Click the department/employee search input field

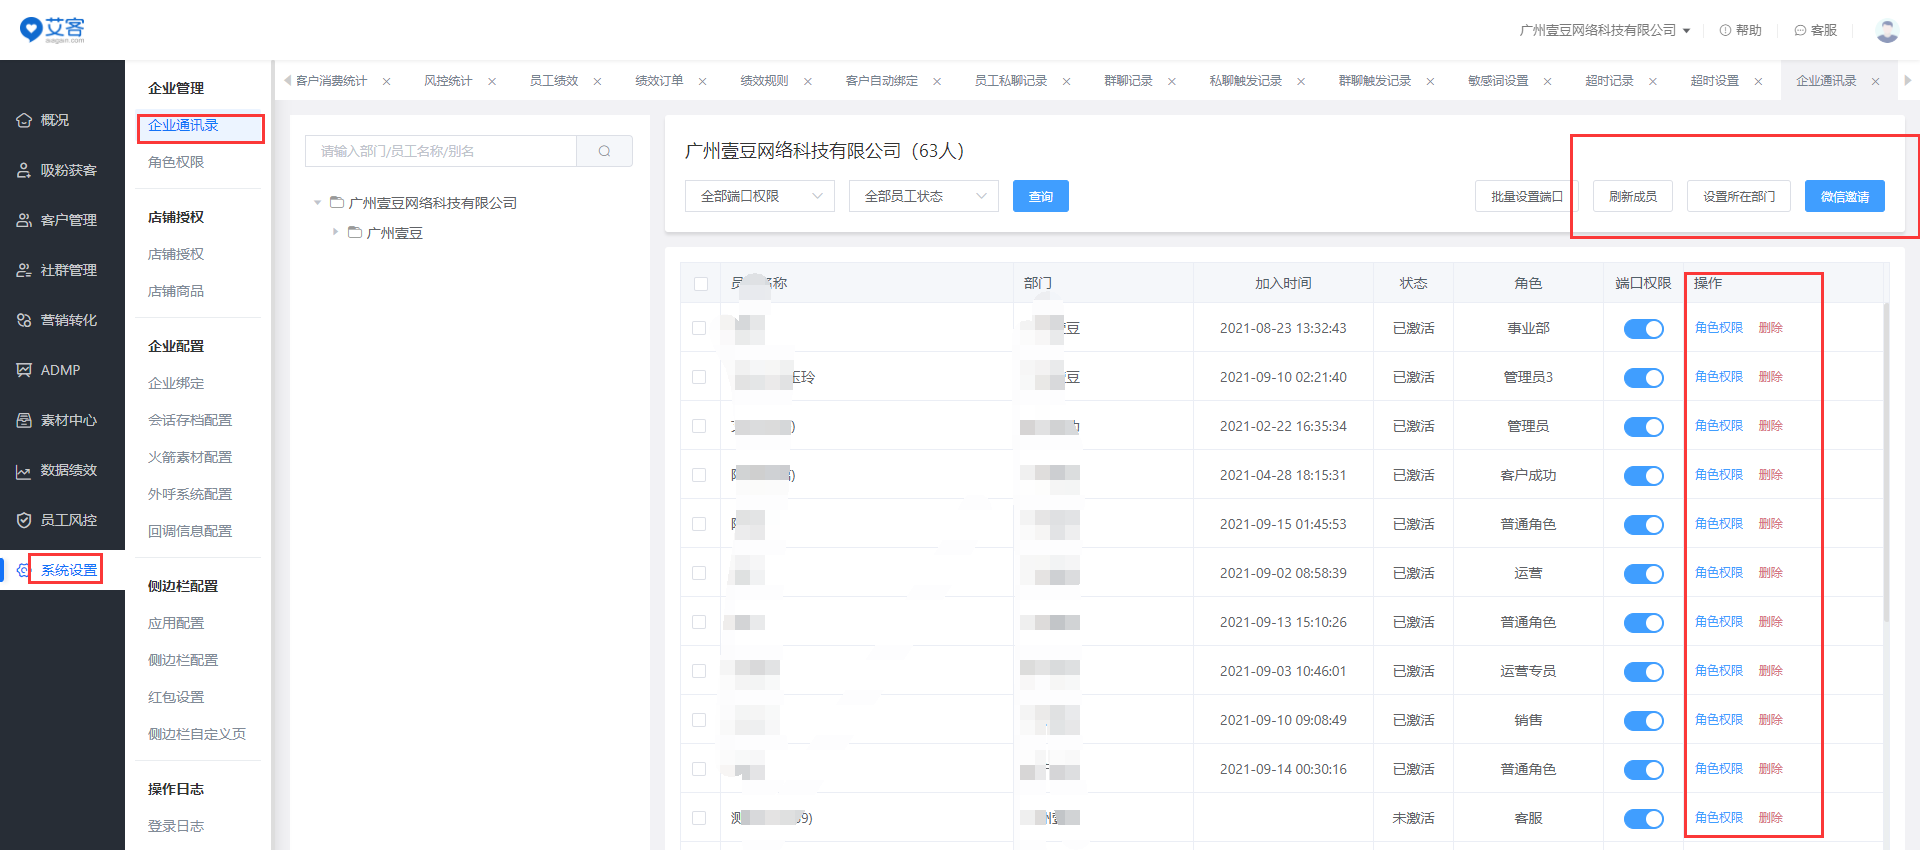tap(440, 151)
